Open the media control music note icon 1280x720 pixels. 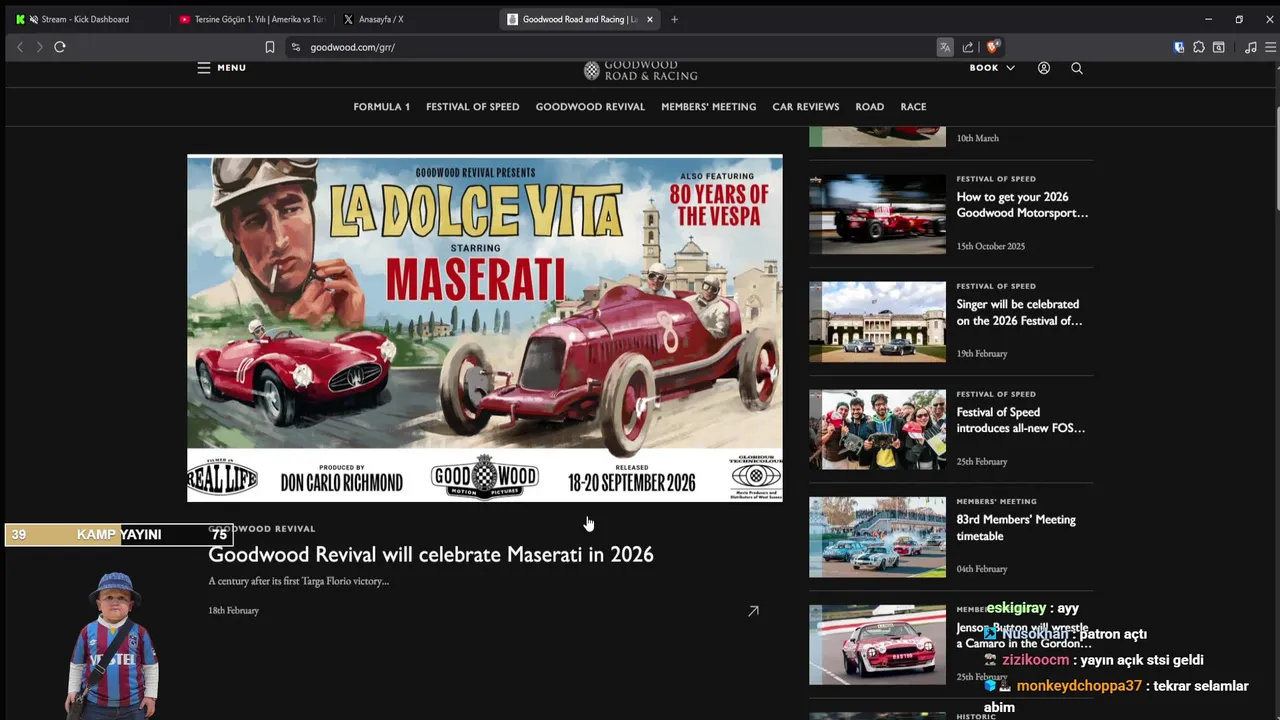pyautogui.click(x=1251, y=47)
